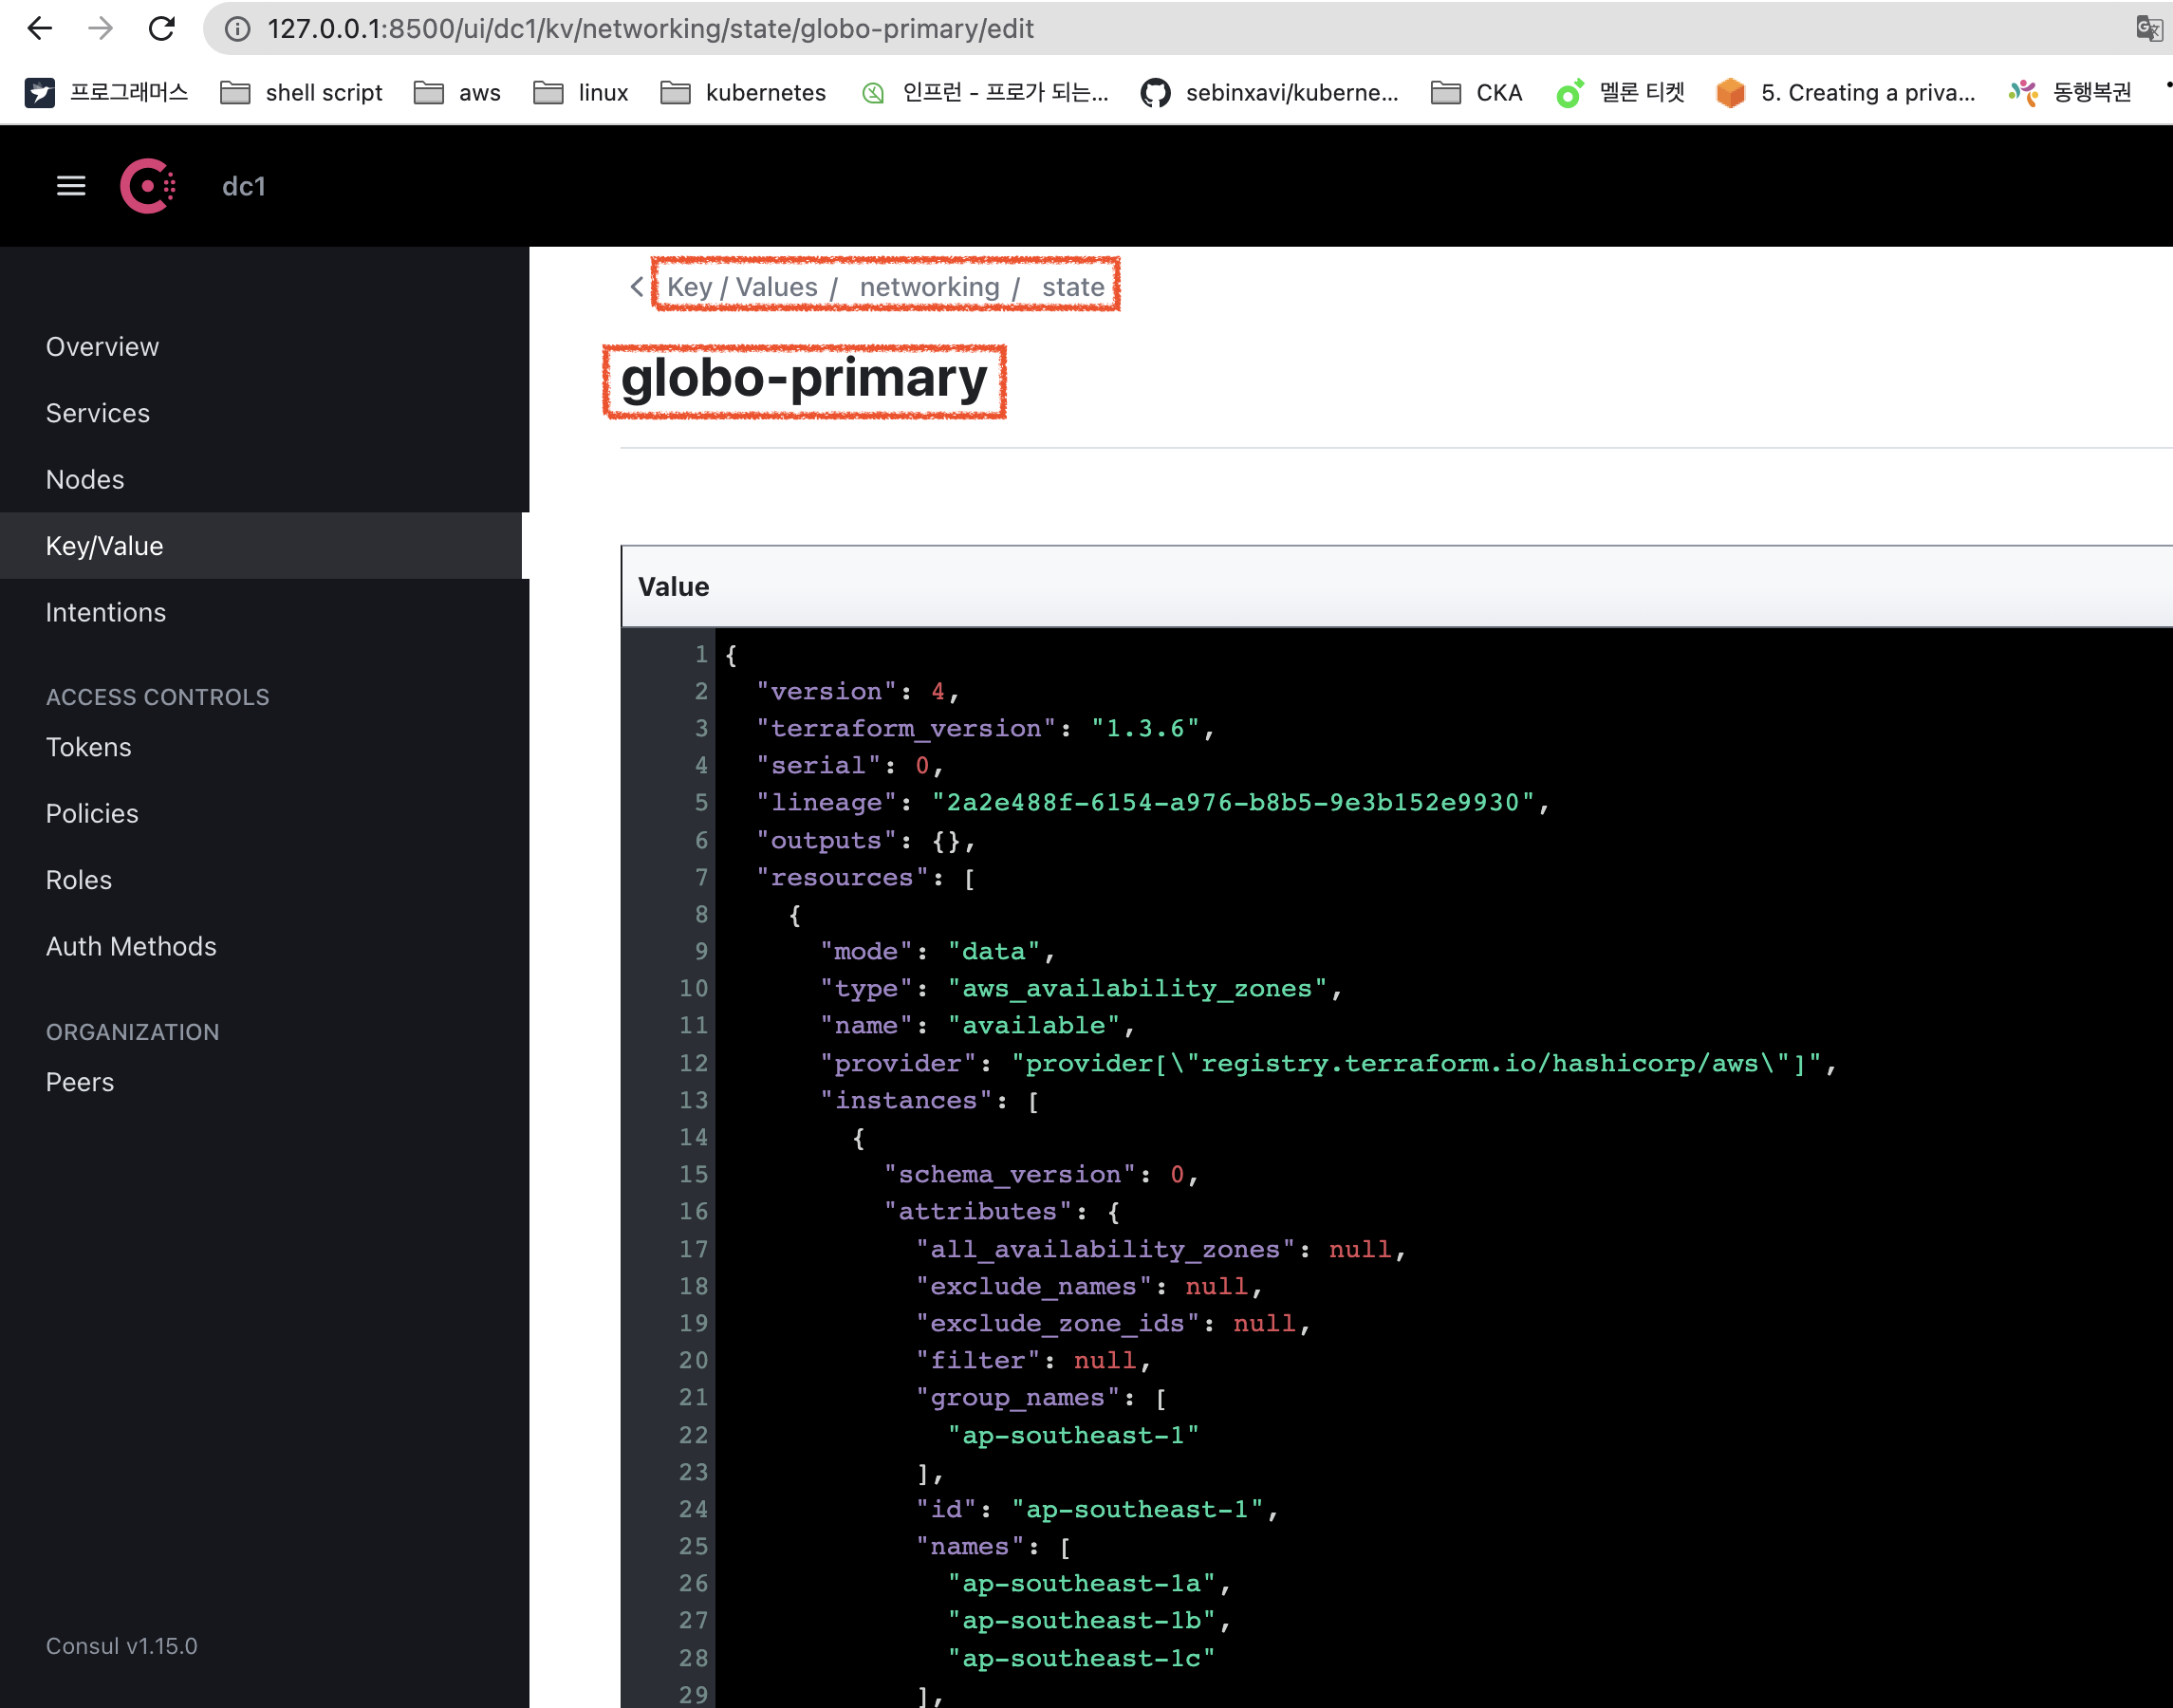The width and height of the screenshot is (2173, 1708).
Task: Open the 멜론 티켓 bookmark
Action: (x=1620, y=93)
